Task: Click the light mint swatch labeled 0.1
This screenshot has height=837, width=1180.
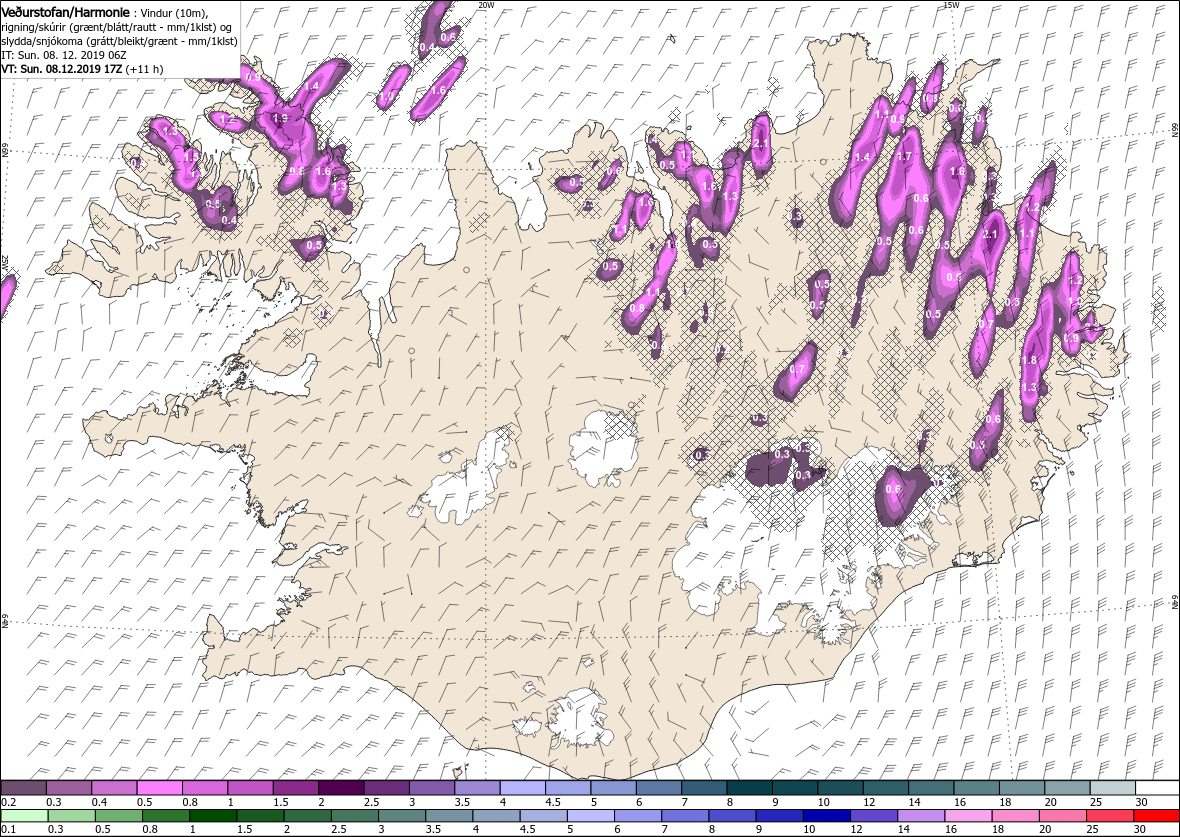Action: (x=23, y=816)
